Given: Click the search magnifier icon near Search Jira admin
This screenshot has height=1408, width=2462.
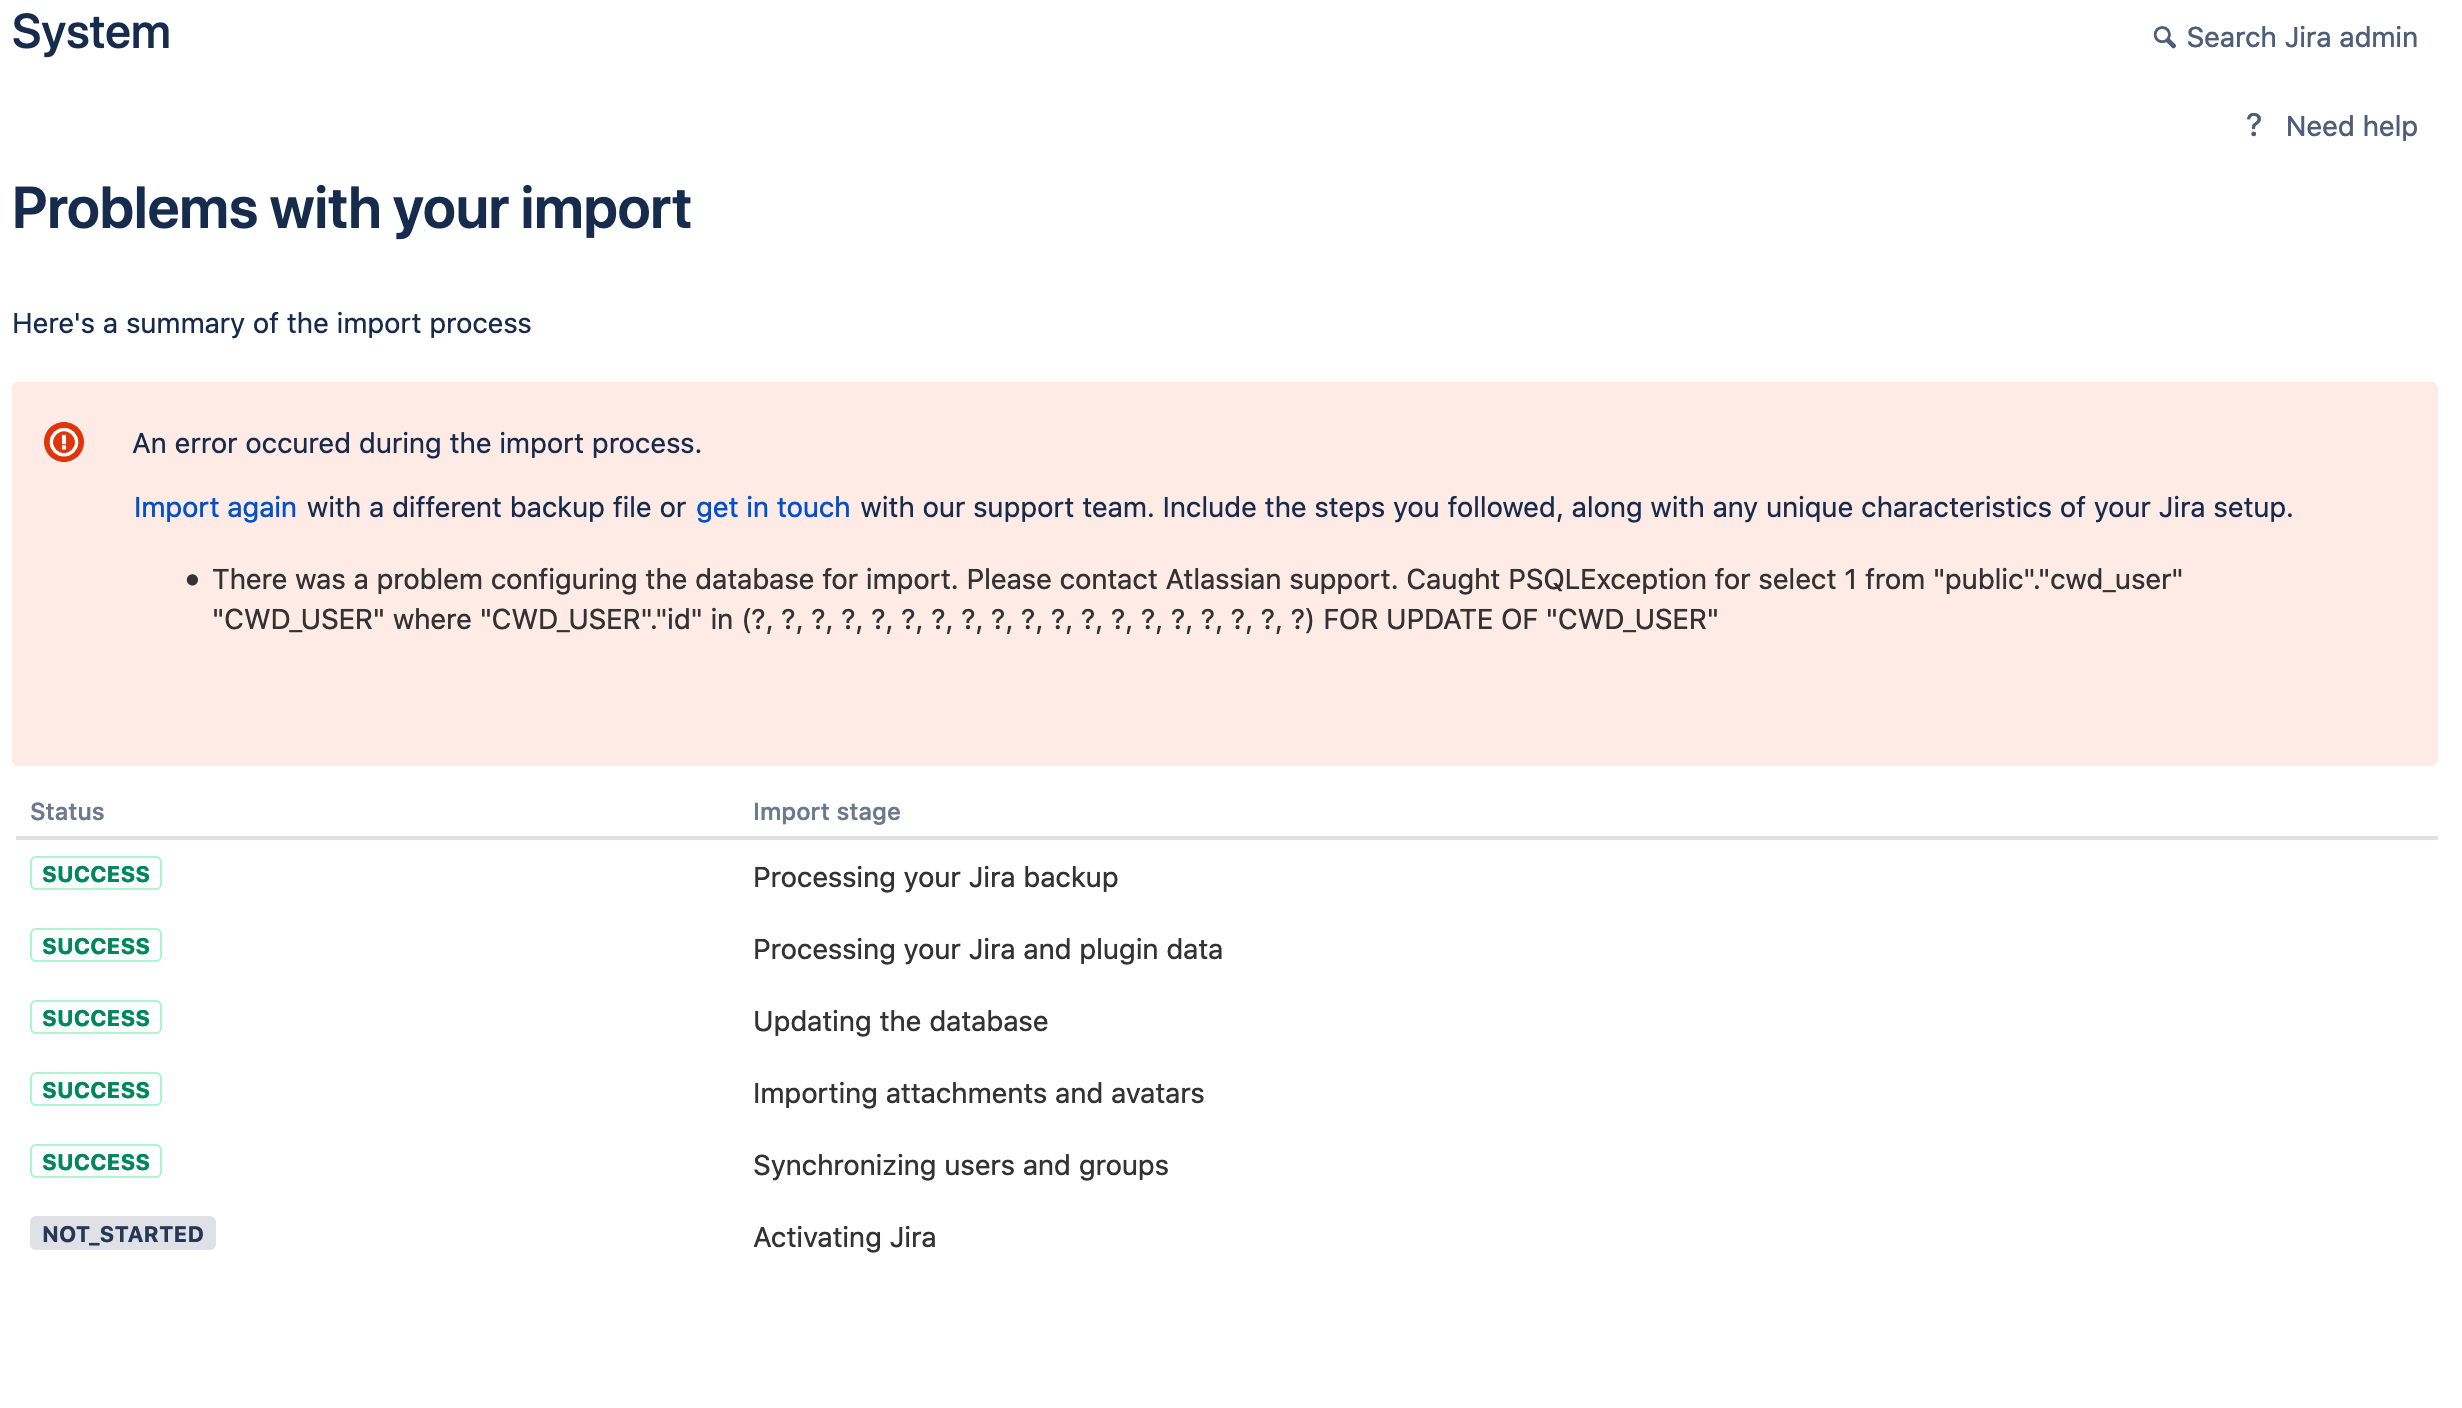Looking at the screenshot, I should coord(2167,36).
